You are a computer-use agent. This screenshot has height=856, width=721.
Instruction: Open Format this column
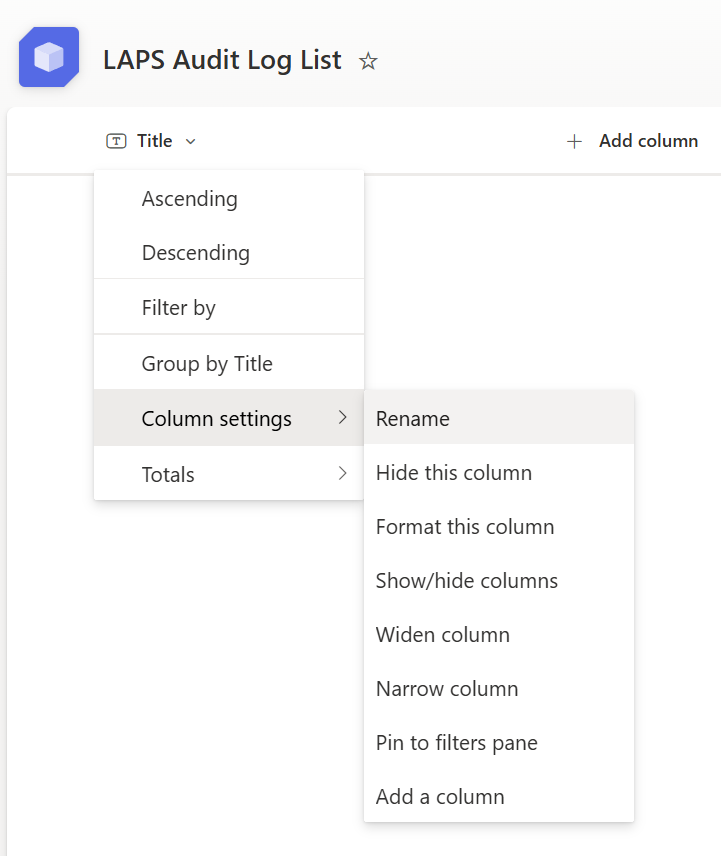point(465,527)
